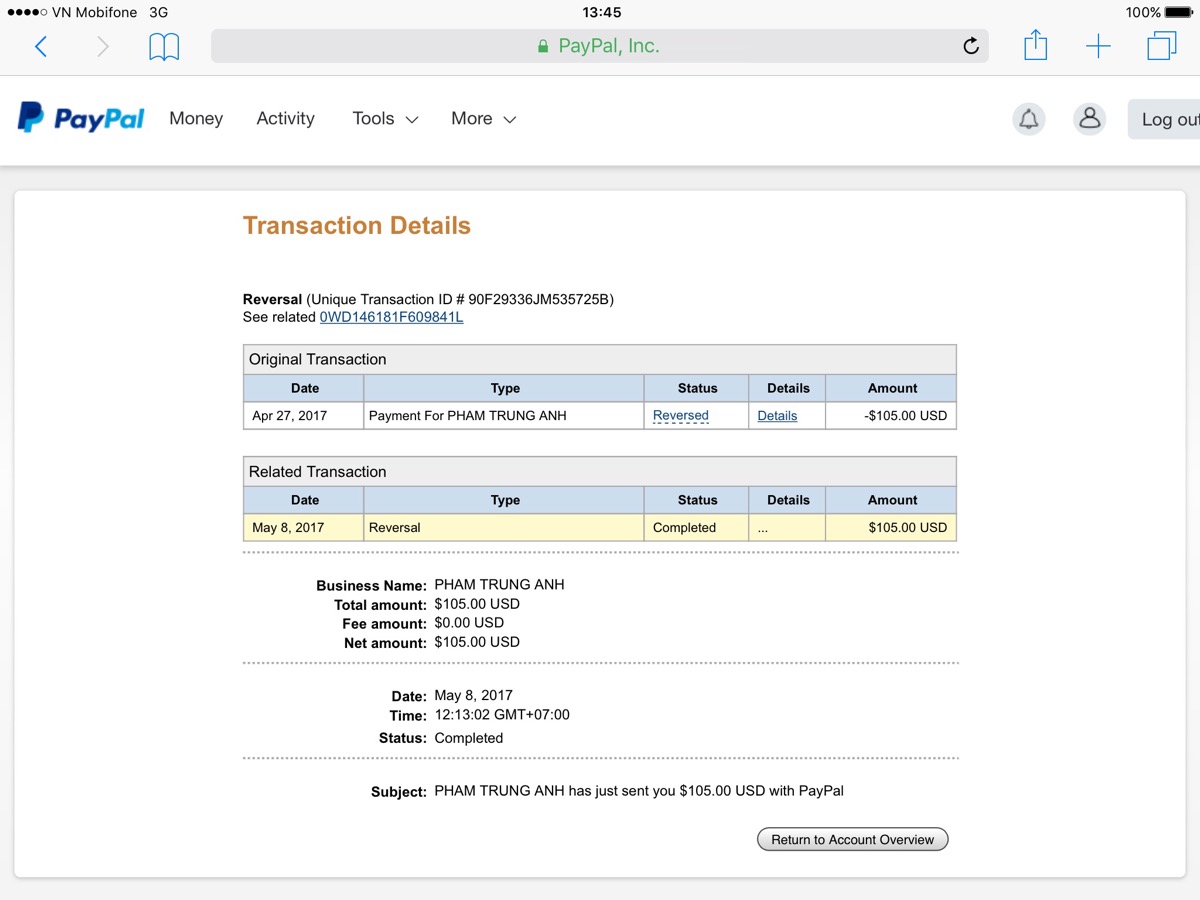1200x900 pixels.
Task: Click the Log out button
Action: pos(1166,119)
